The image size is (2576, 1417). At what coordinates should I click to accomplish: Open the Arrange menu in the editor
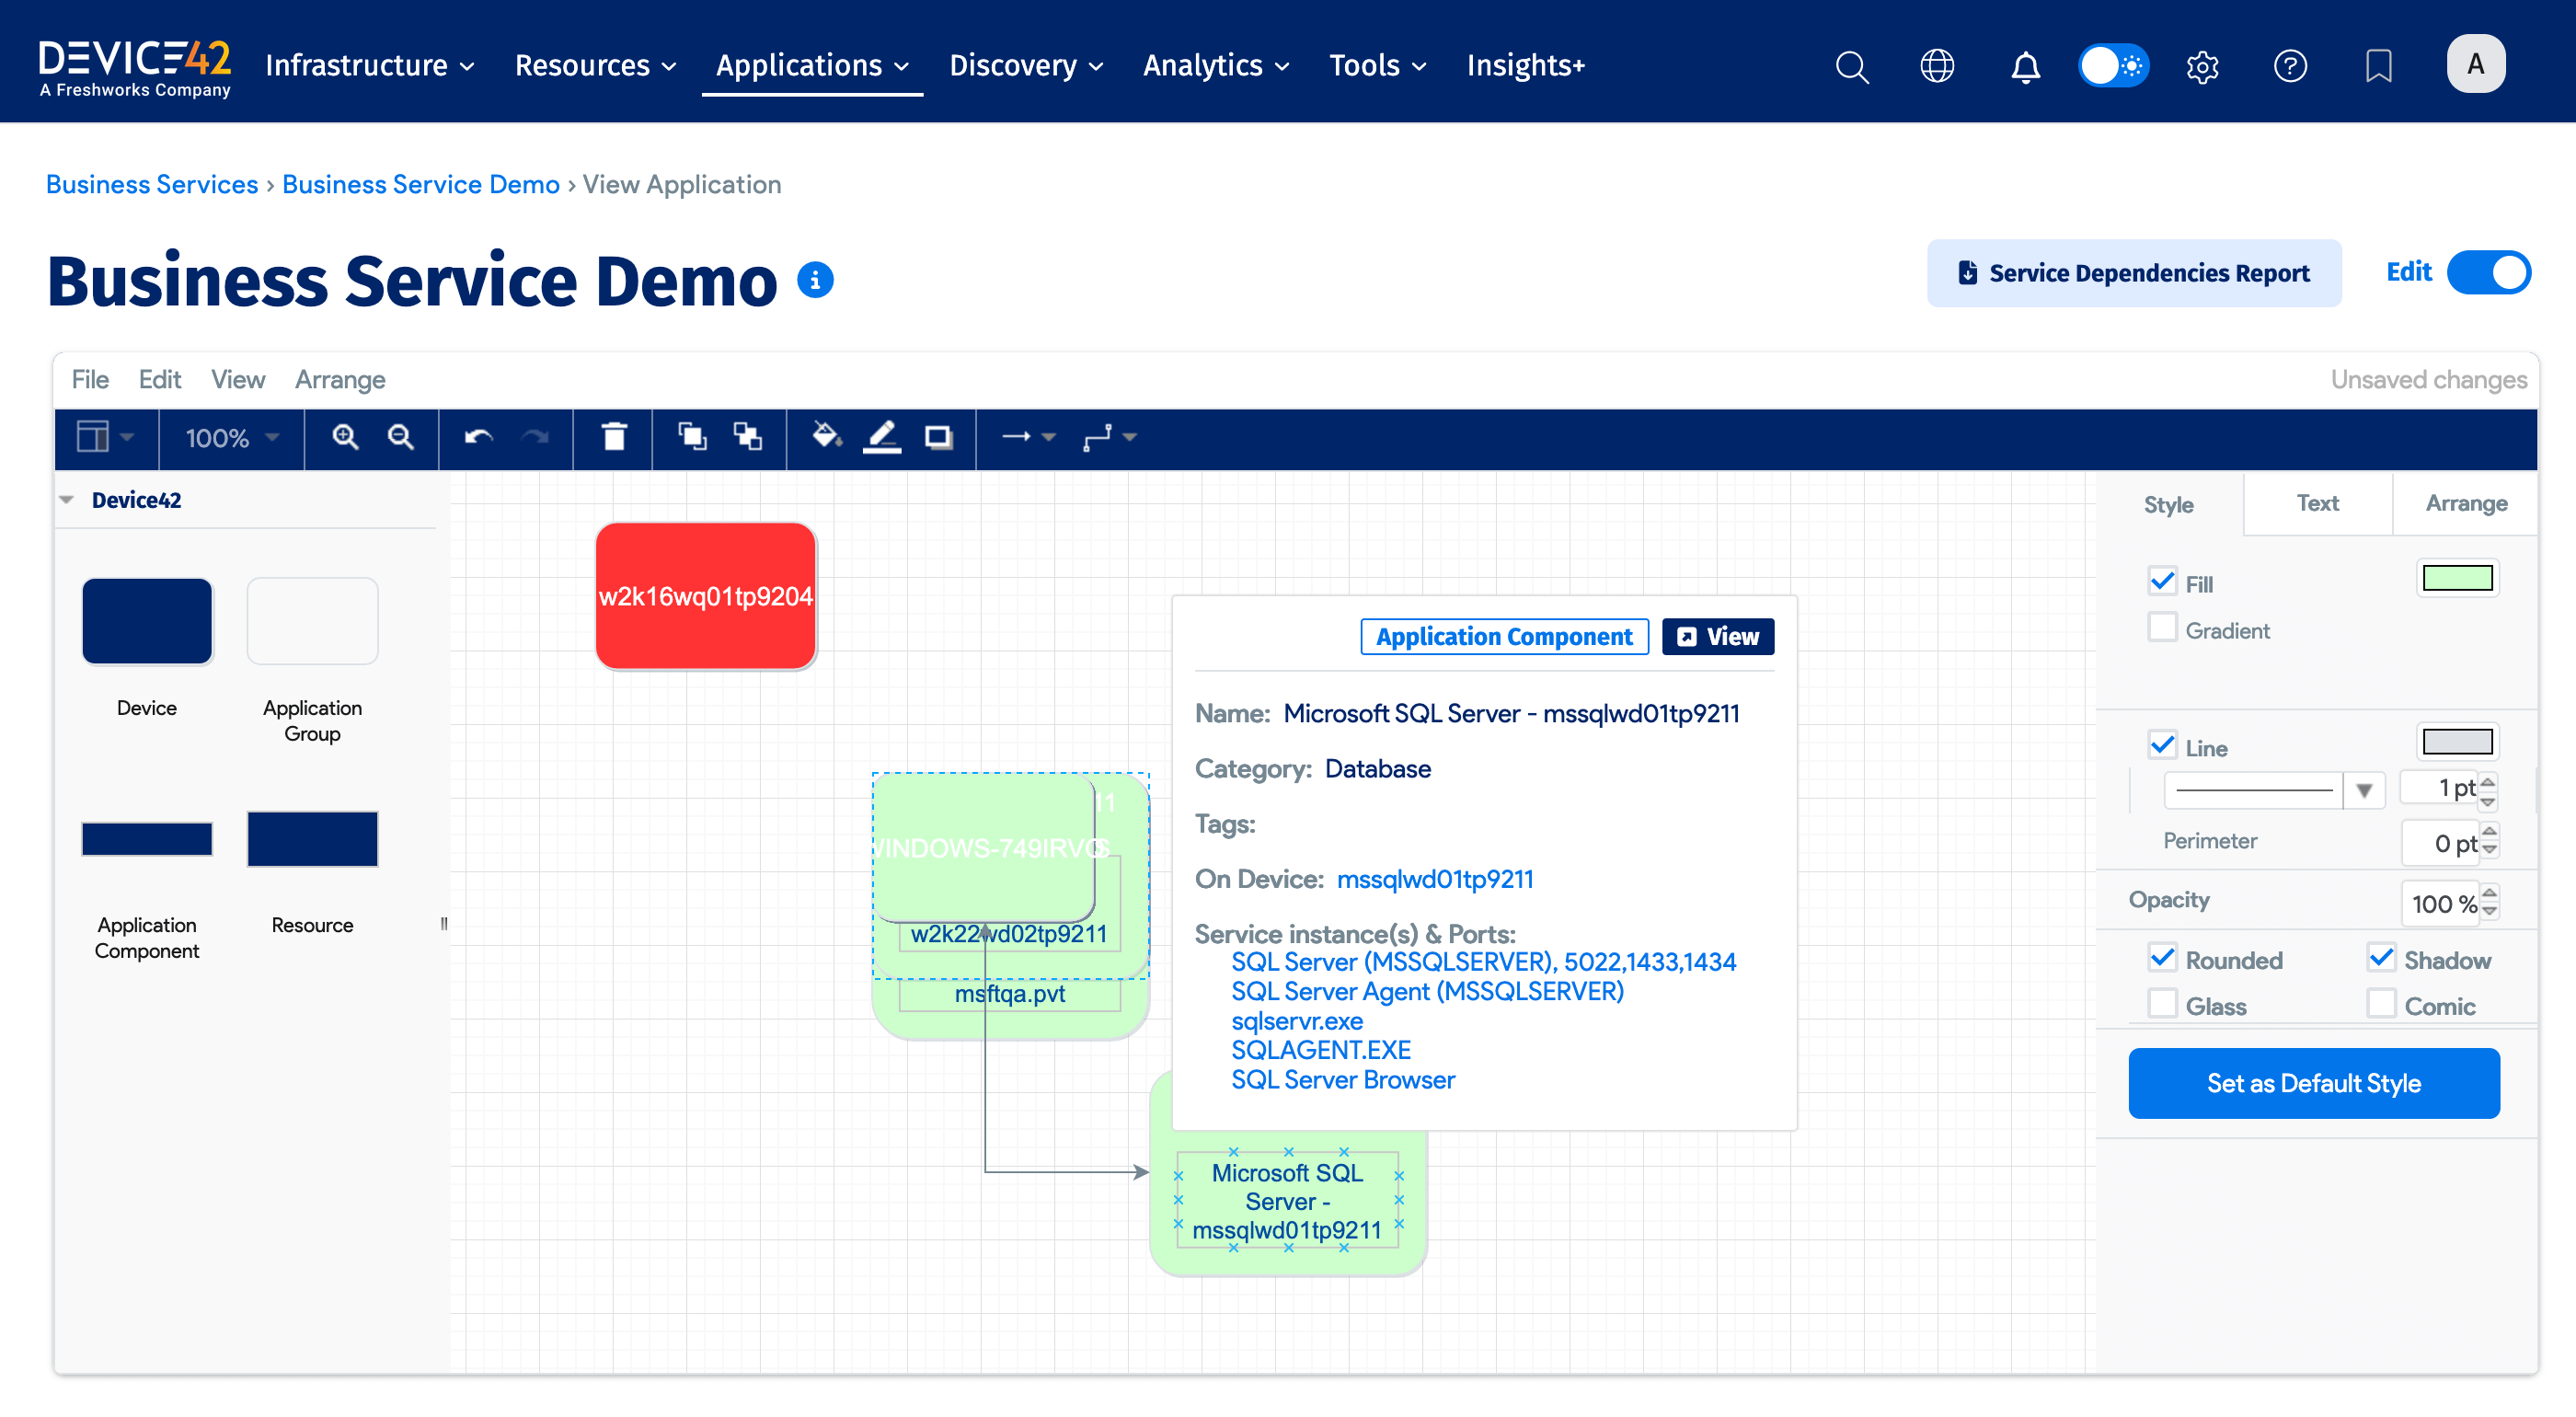340,380
